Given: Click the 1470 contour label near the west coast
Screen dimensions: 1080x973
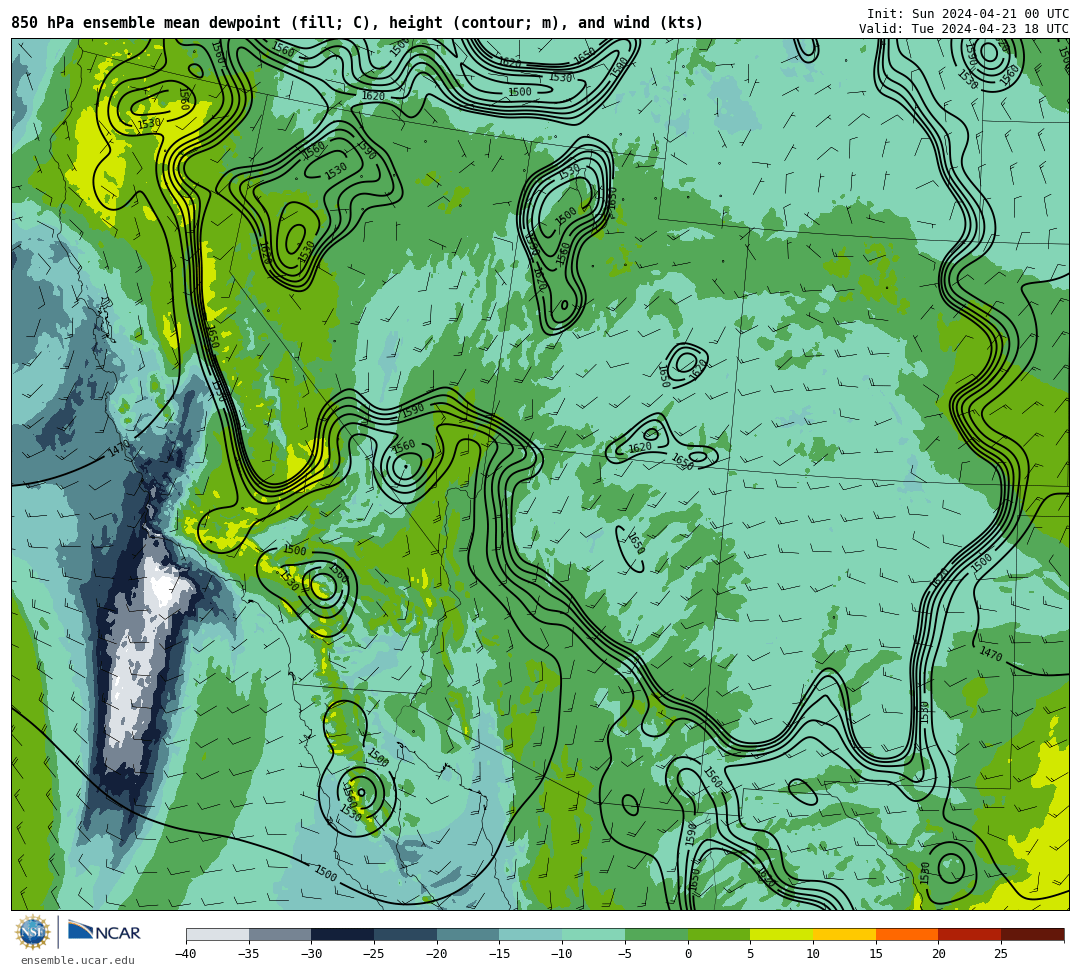Looking at the screenshot, I should tap(118, 450).
